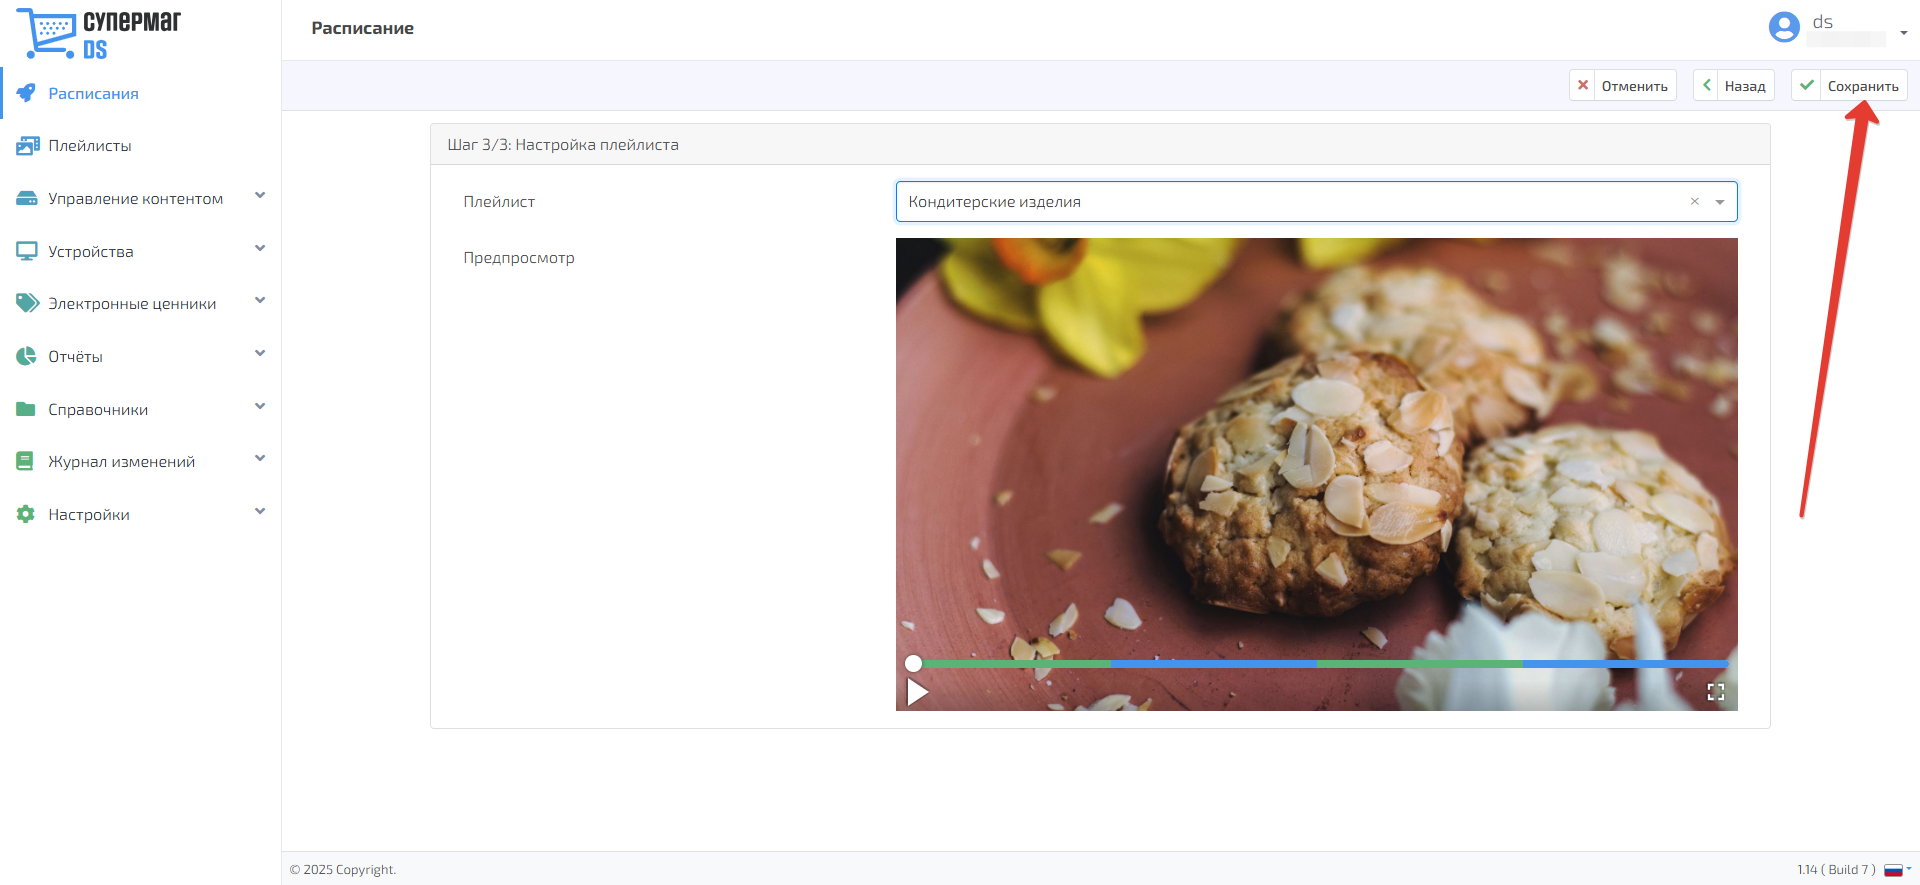Screen dimensions: 1920x885
Task: Seek to the last blue timeline segment
Action: coord(1625,663)
